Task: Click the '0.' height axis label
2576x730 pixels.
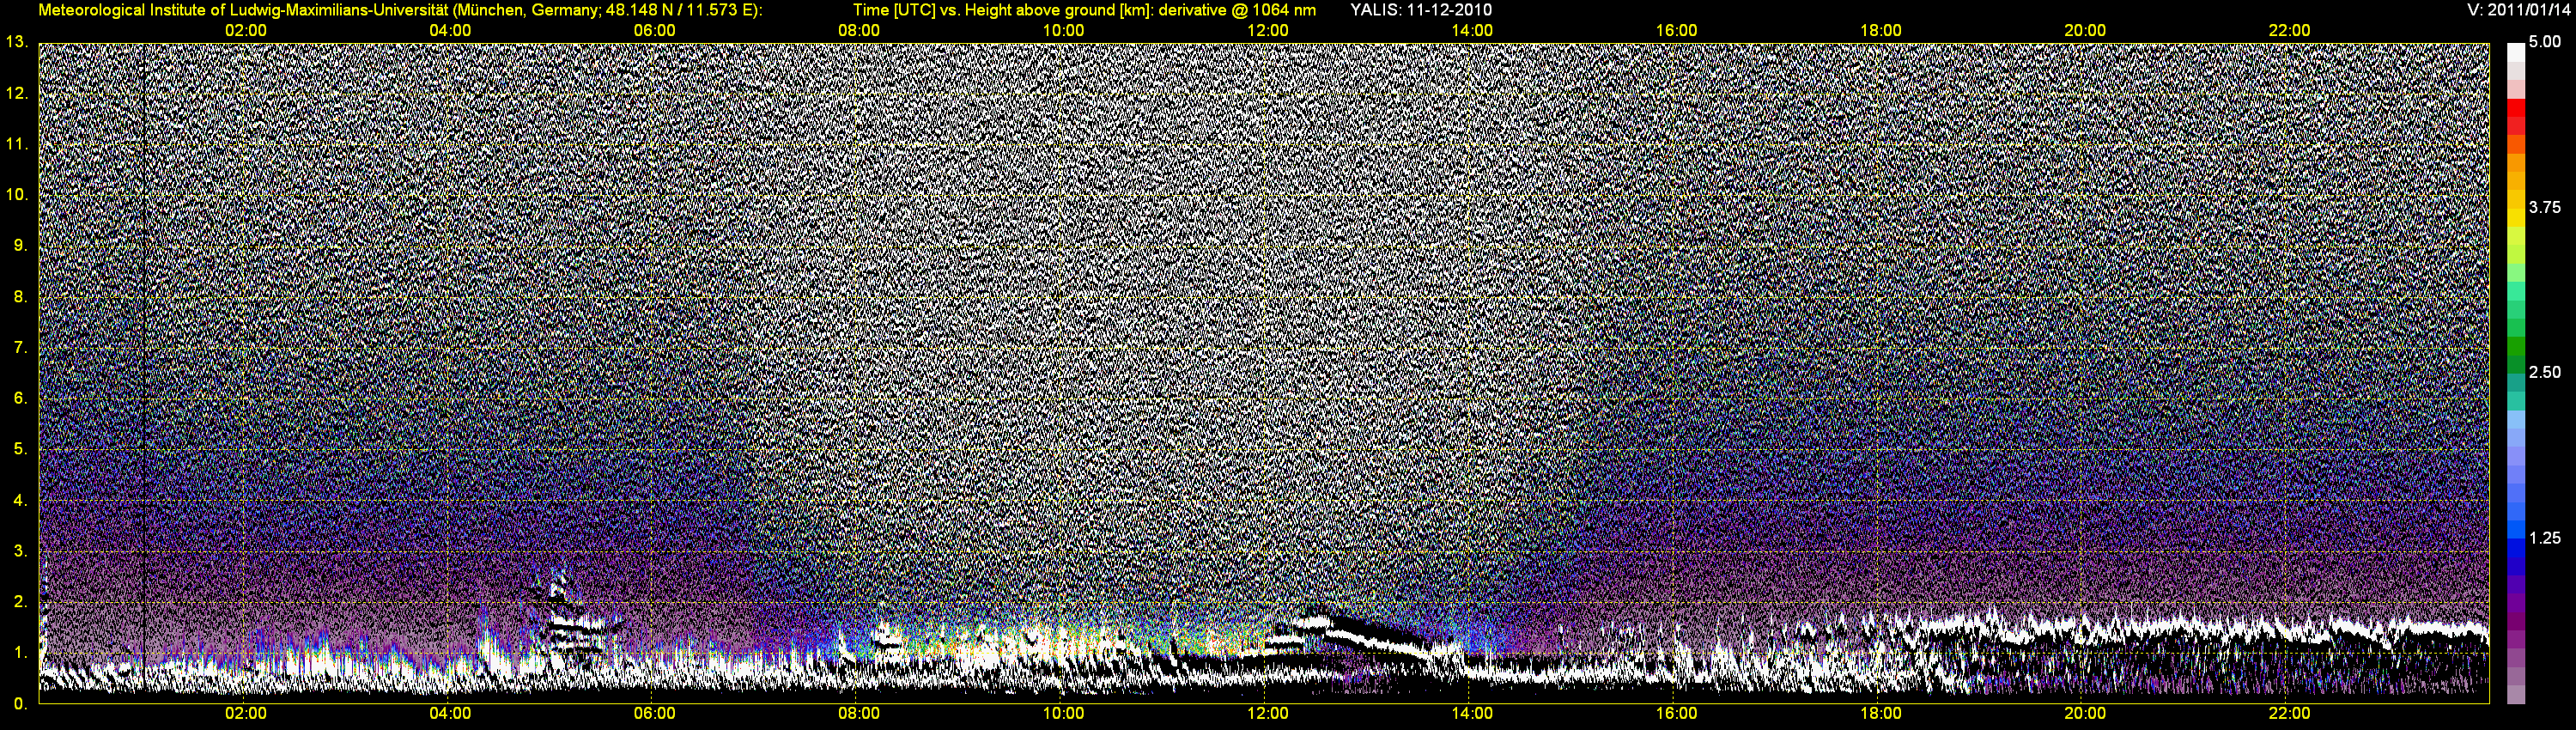Action: [21, 703]
